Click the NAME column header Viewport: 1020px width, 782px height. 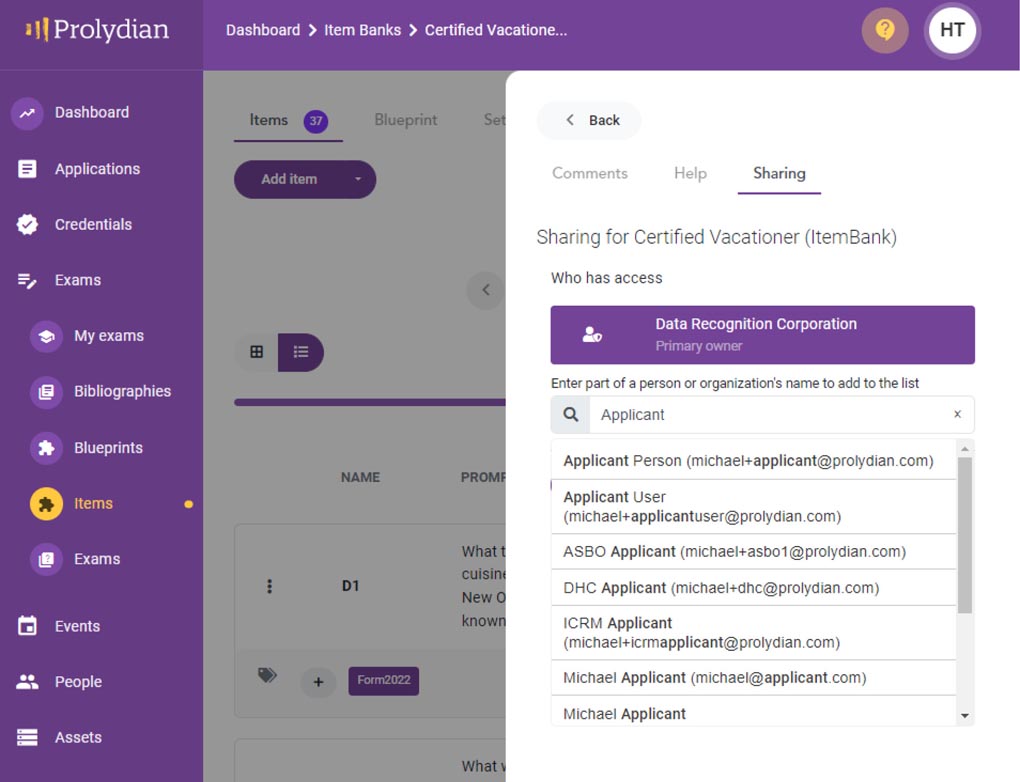[x=360, y=478]
